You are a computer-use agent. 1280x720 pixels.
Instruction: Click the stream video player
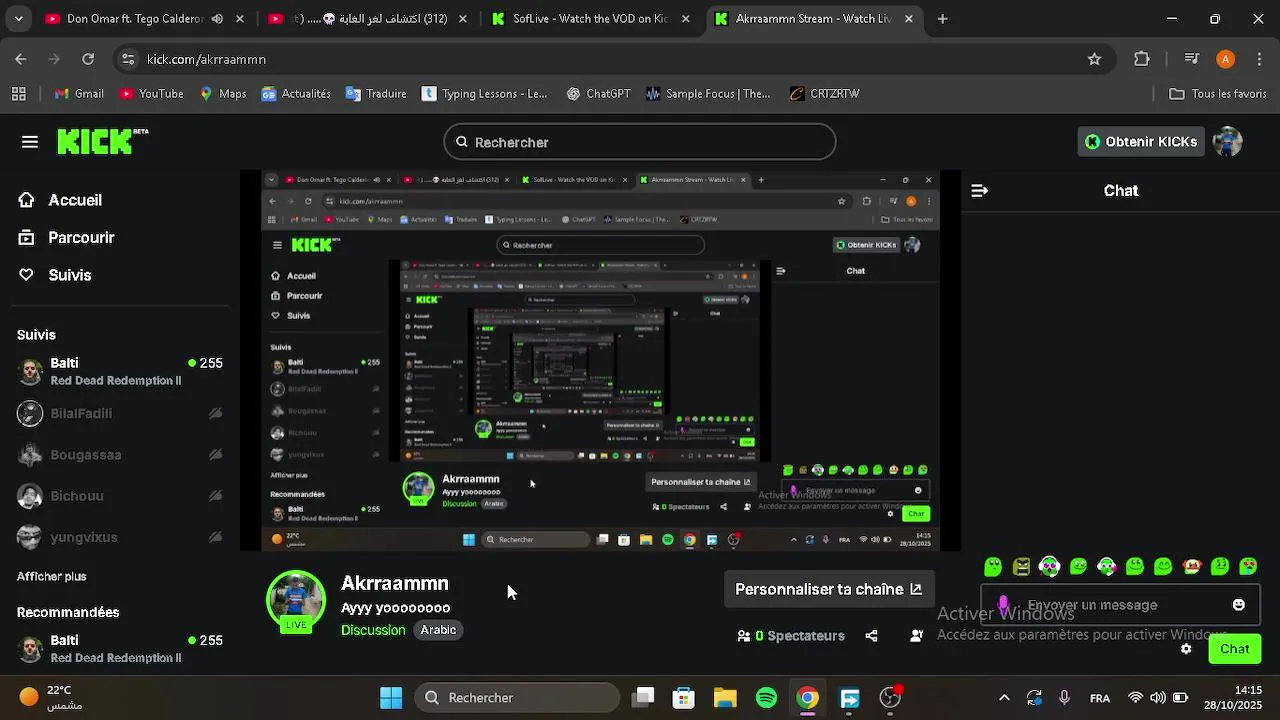point(600,360)
